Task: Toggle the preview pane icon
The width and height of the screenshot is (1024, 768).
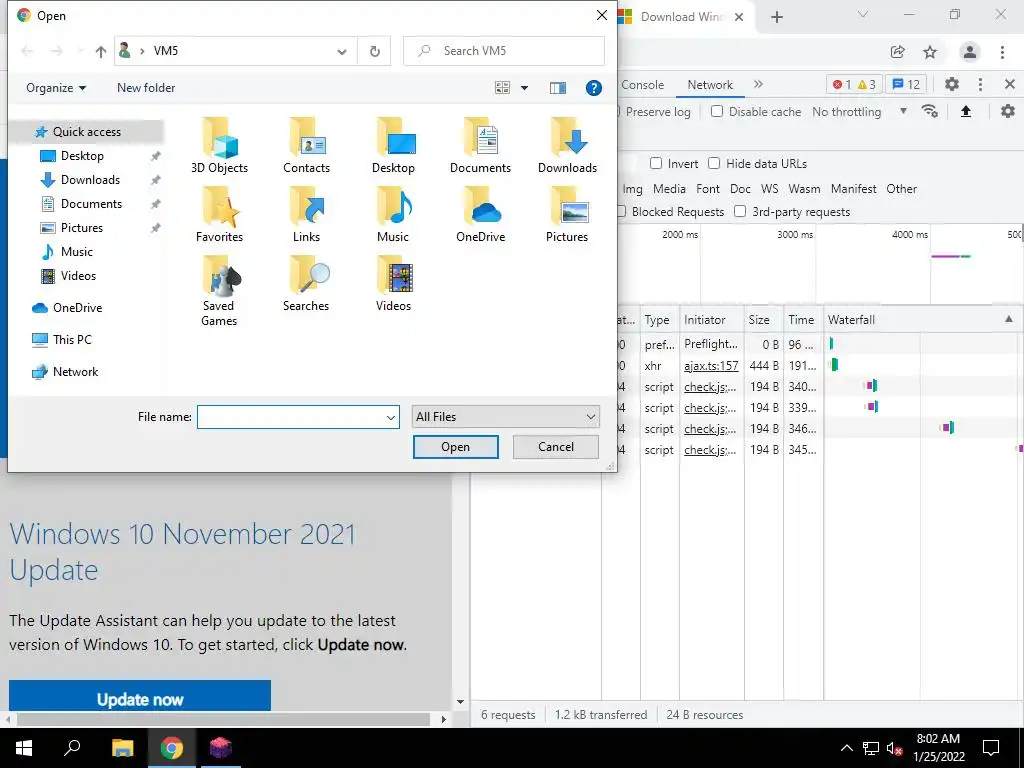Action: tap(558, 88)
